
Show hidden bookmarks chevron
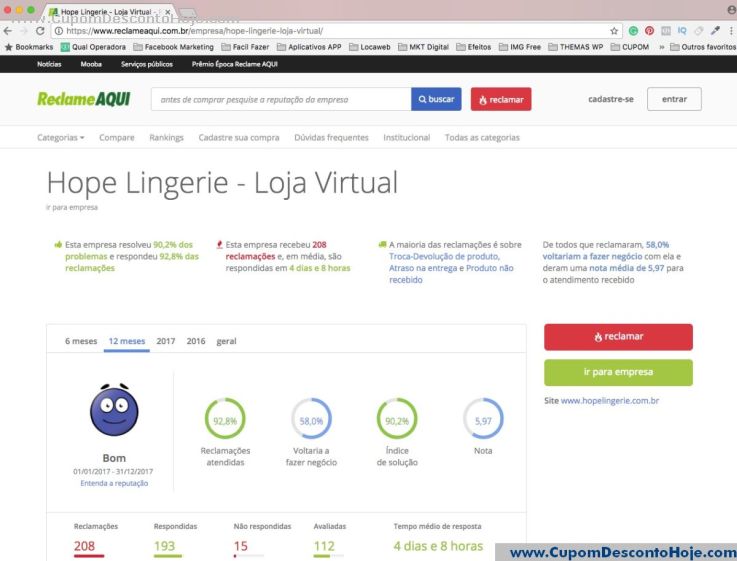pos(661,47)
